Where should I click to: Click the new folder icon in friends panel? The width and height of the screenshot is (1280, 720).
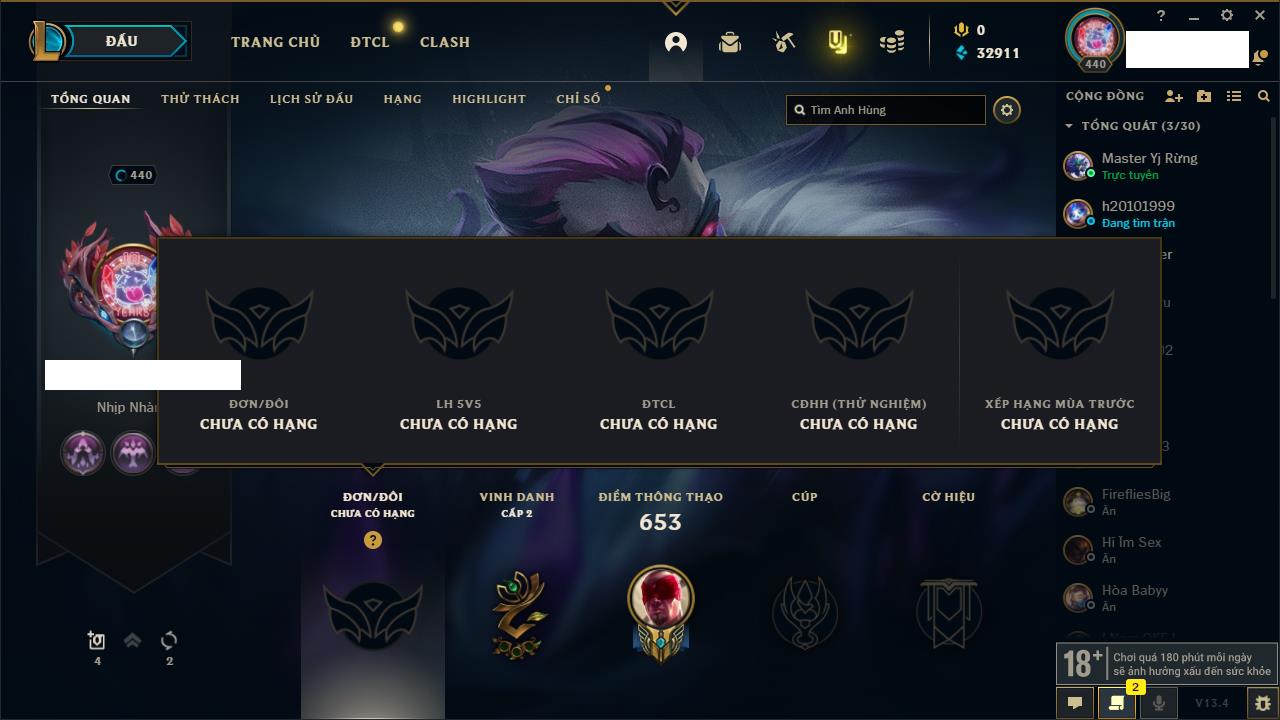tap(1204, 96)
